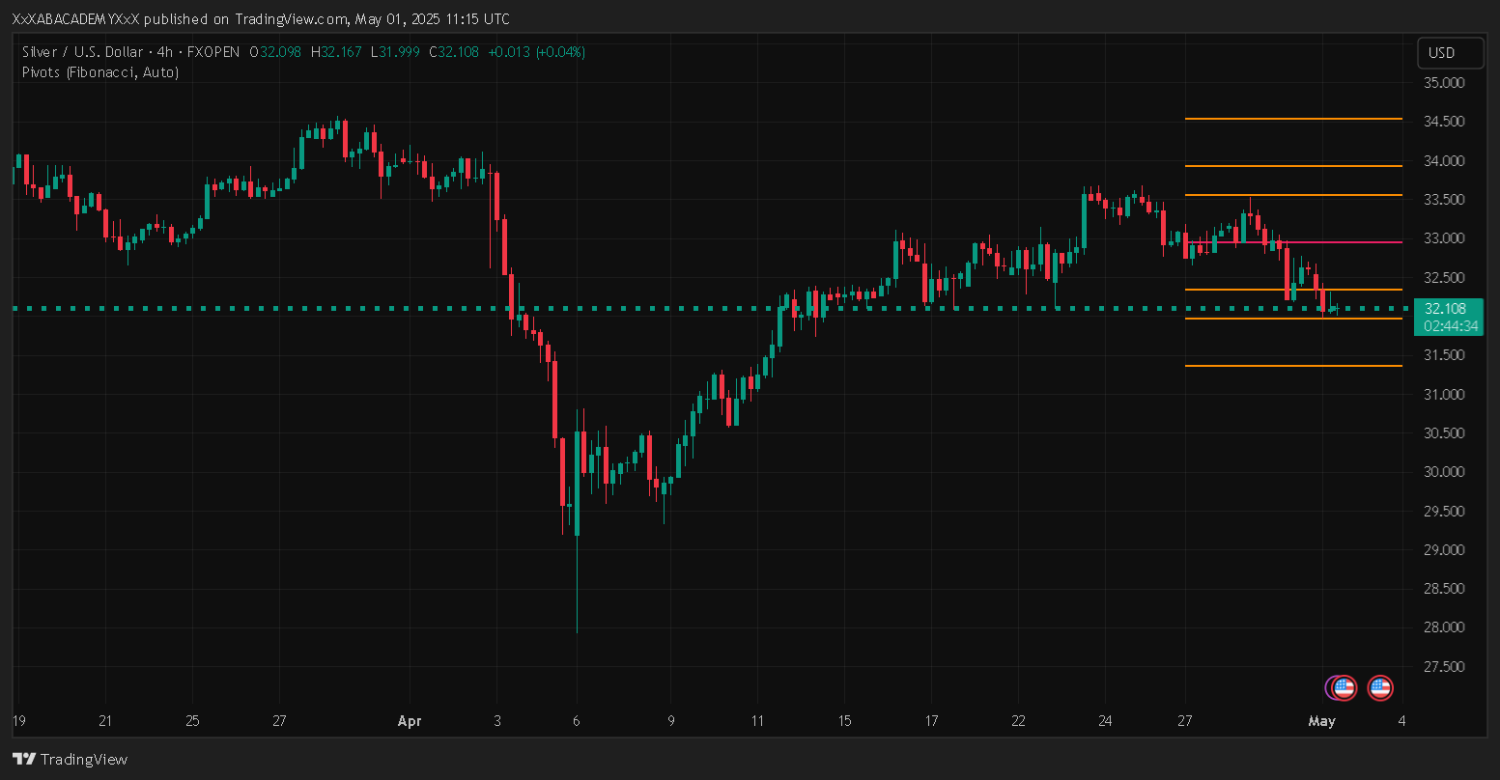Open the USD currency selector
Viewport: 1500px width, 780px height.
1441,53
